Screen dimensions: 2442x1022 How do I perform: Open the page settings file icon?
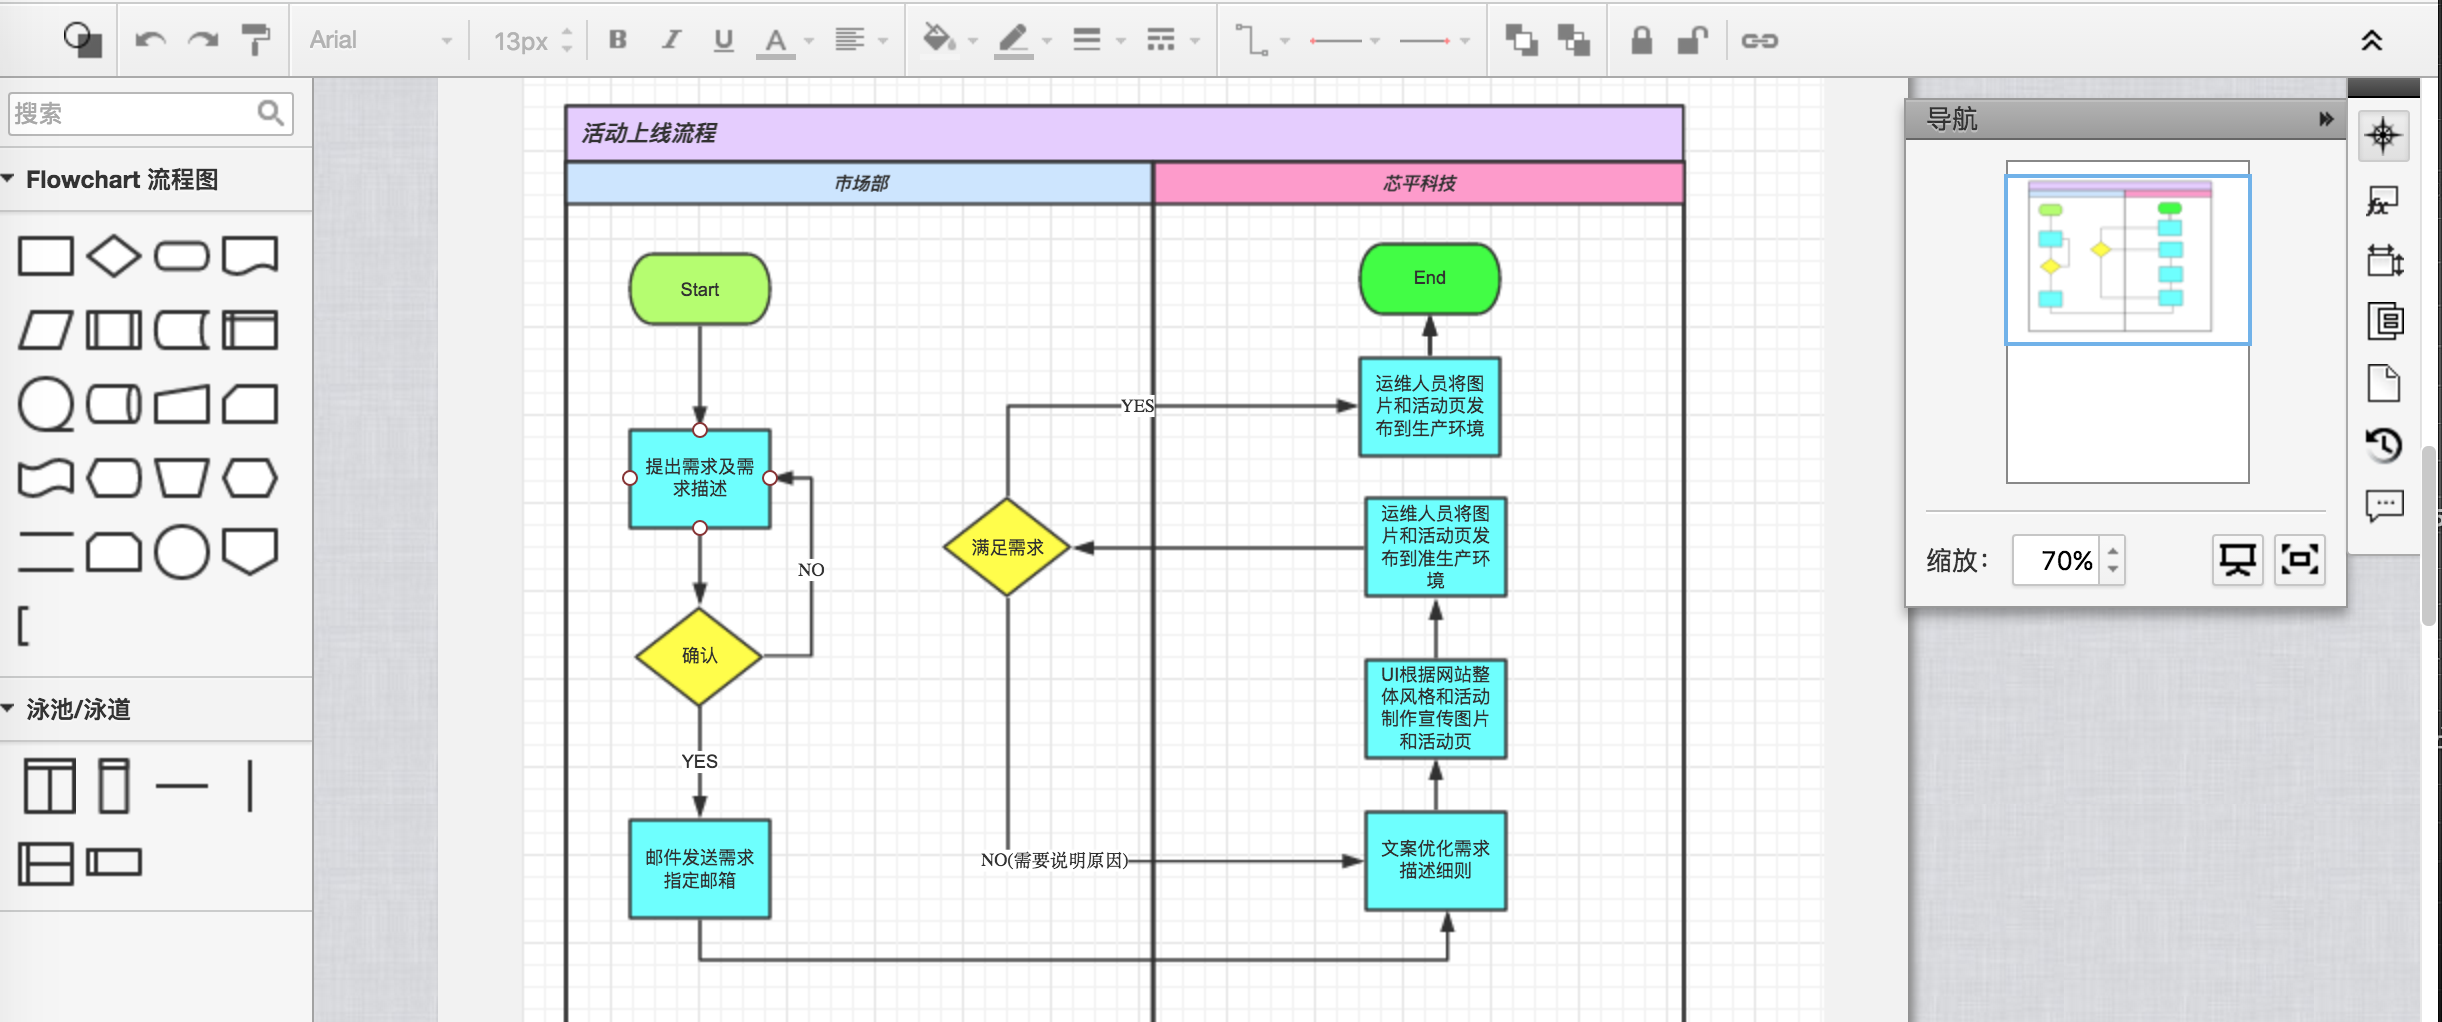[x=2383, y=383]
